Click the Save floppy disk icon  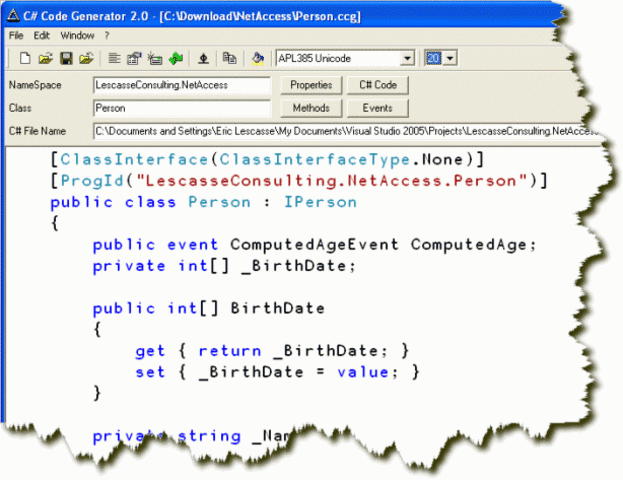point(66,58)
